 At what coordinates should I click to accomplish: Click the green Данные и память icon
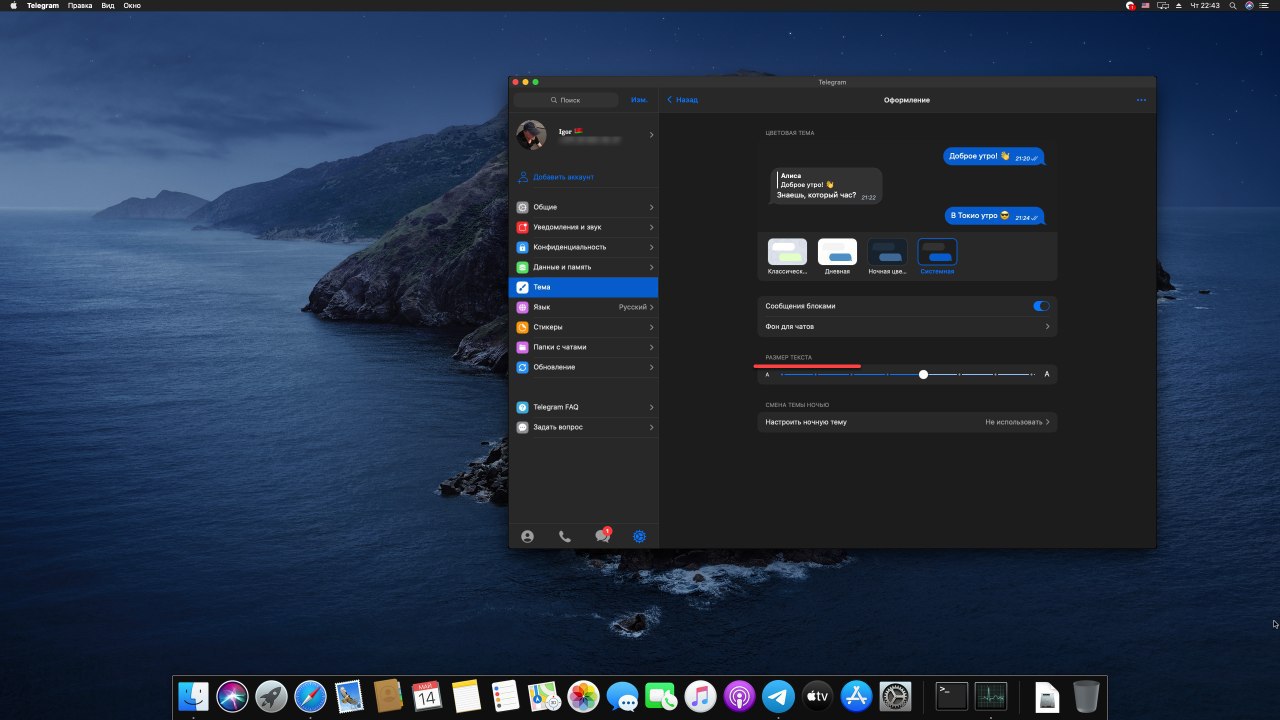(522, 267)
